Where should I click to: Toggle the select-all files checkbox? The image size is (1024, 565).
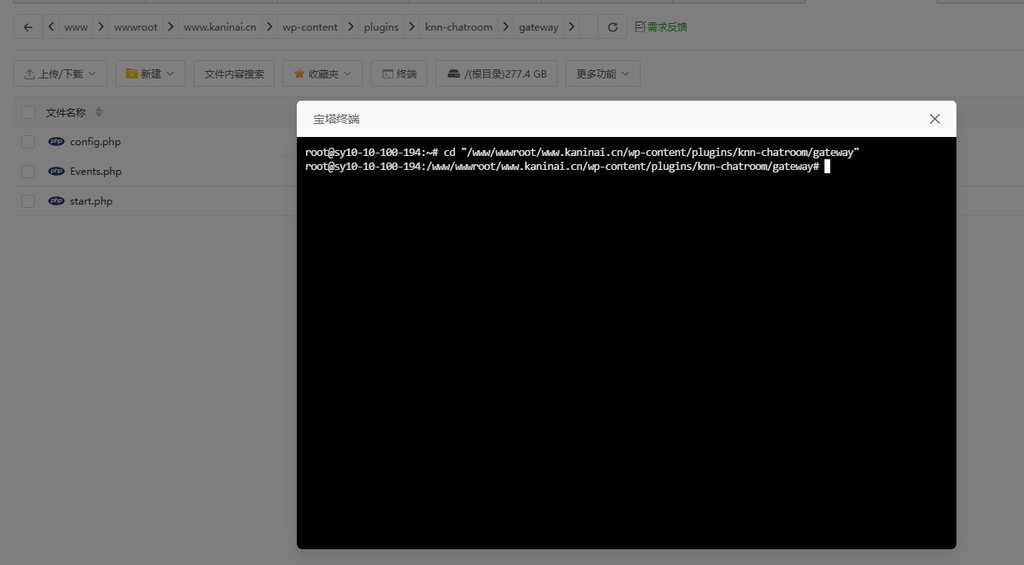click(28, 112)
